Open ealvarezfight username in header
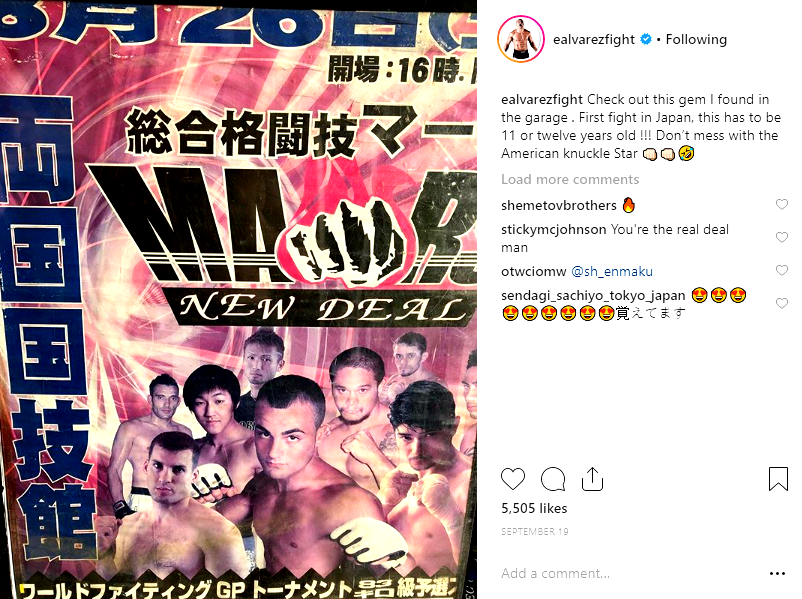Viewport: 802px width, 599px height. [594, 39]
